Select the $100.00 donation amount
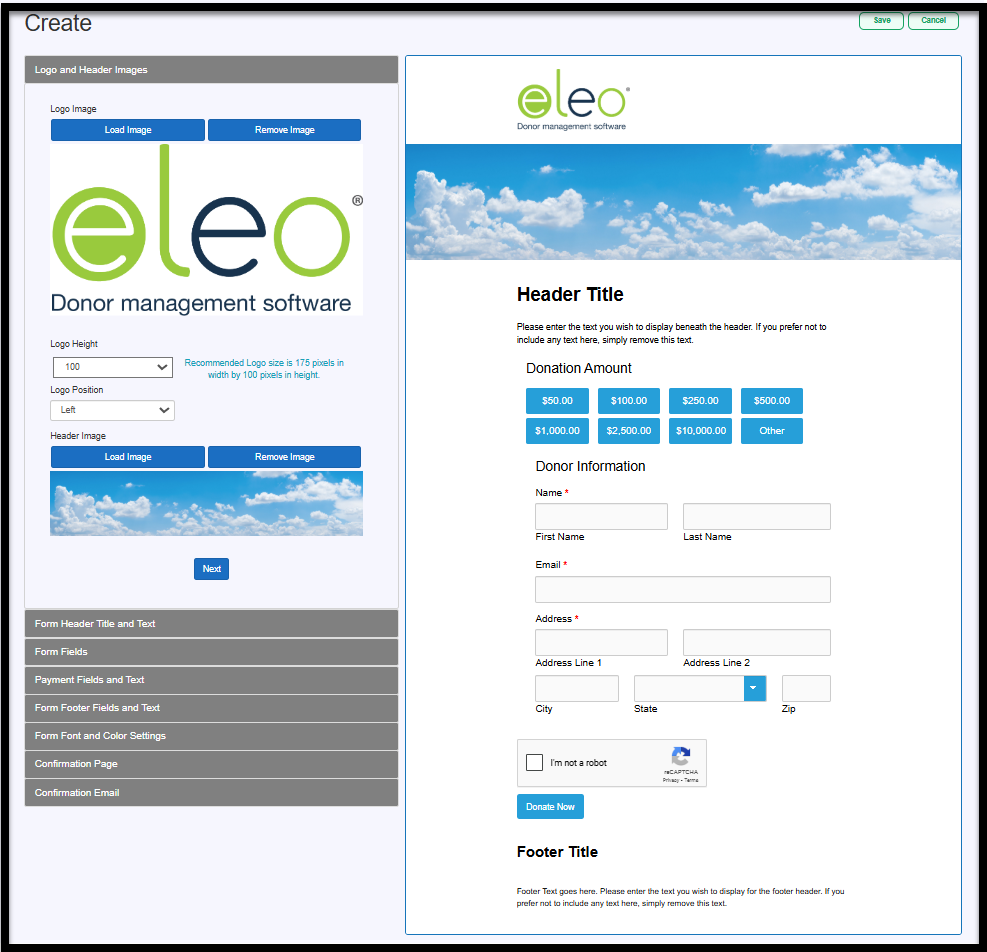987x952 pixels. click(629, 401)
